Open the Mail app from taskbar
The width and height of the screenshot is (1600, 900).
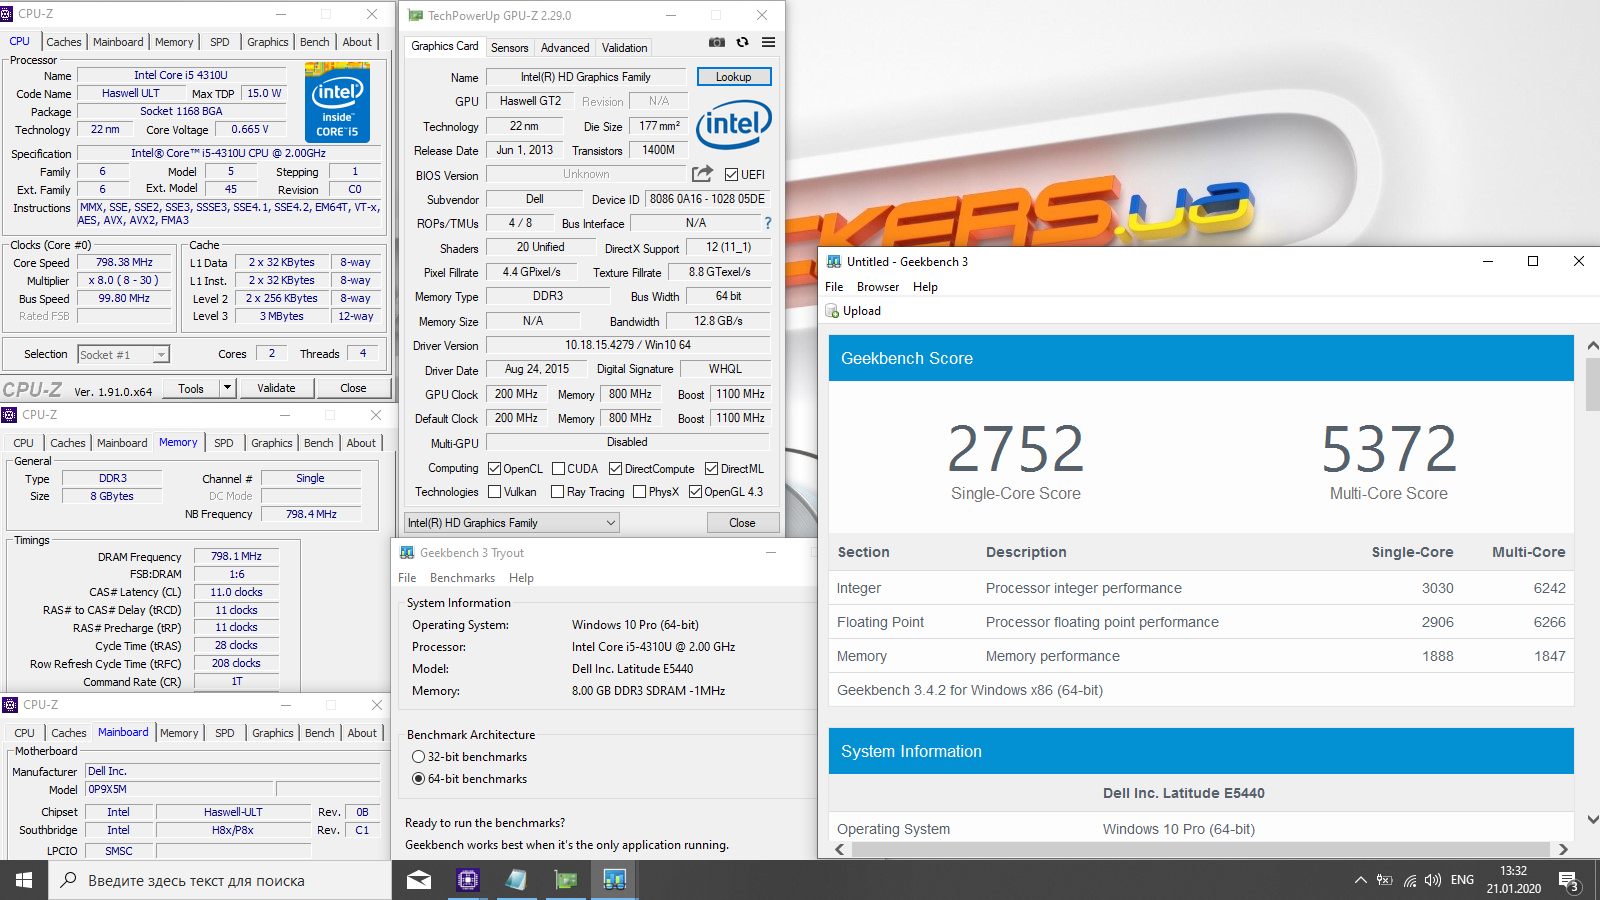[419, 880]
